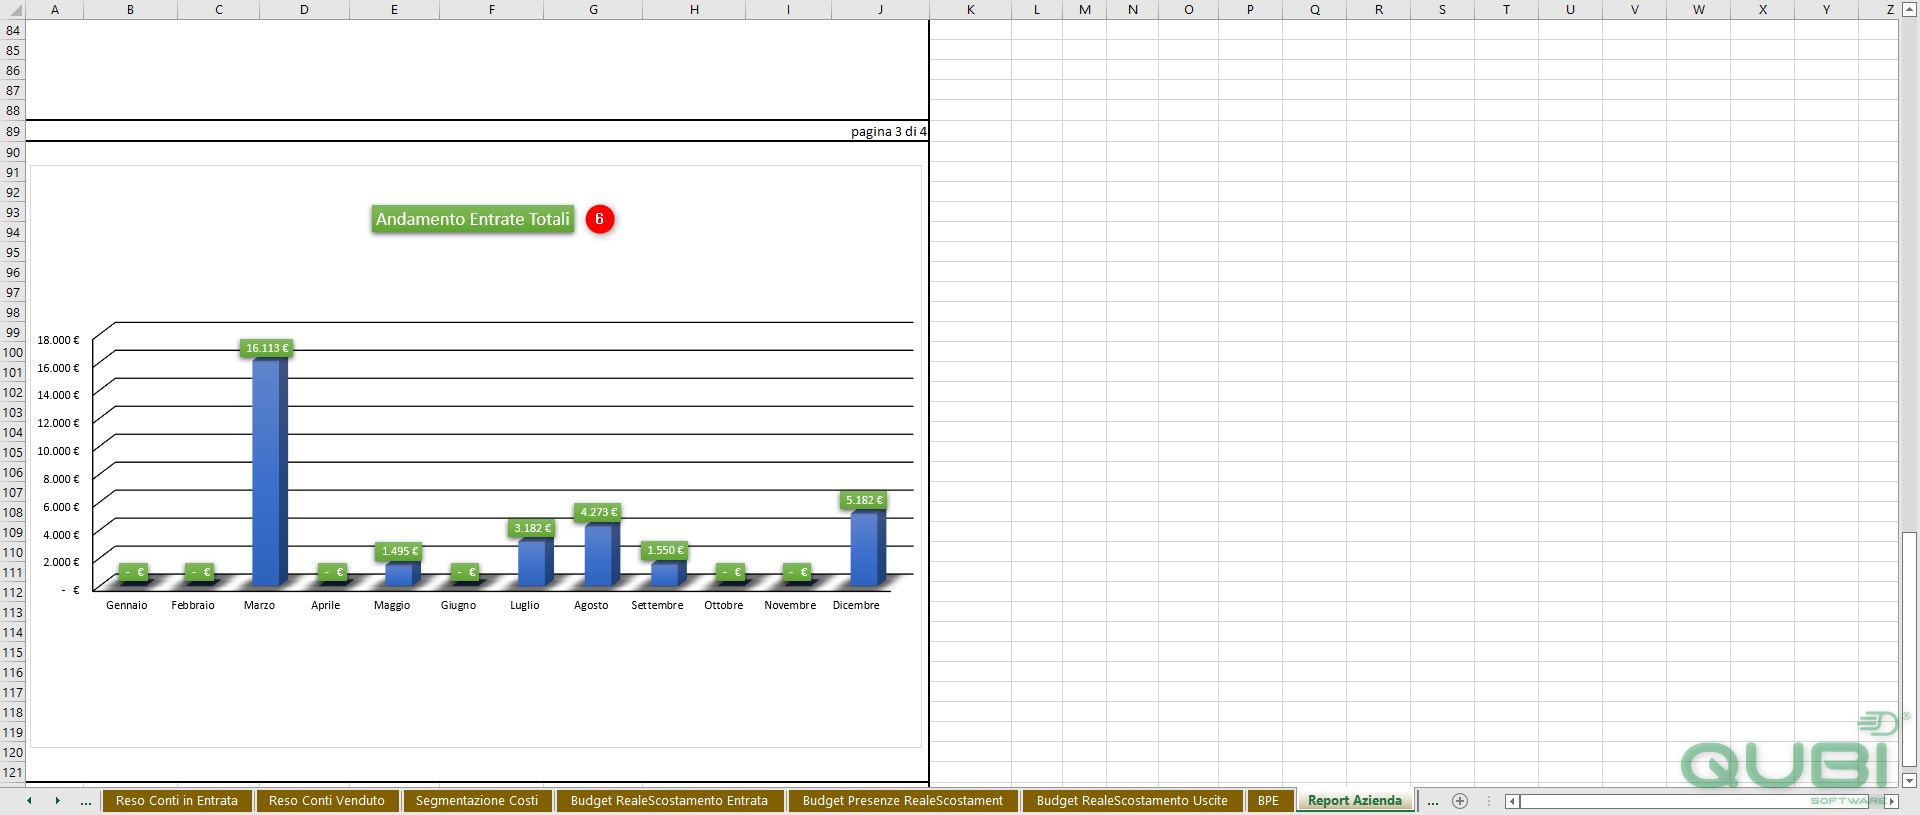Open the BPE sheet tab
1920x815 pixels.
click(x=1268, y=801)
